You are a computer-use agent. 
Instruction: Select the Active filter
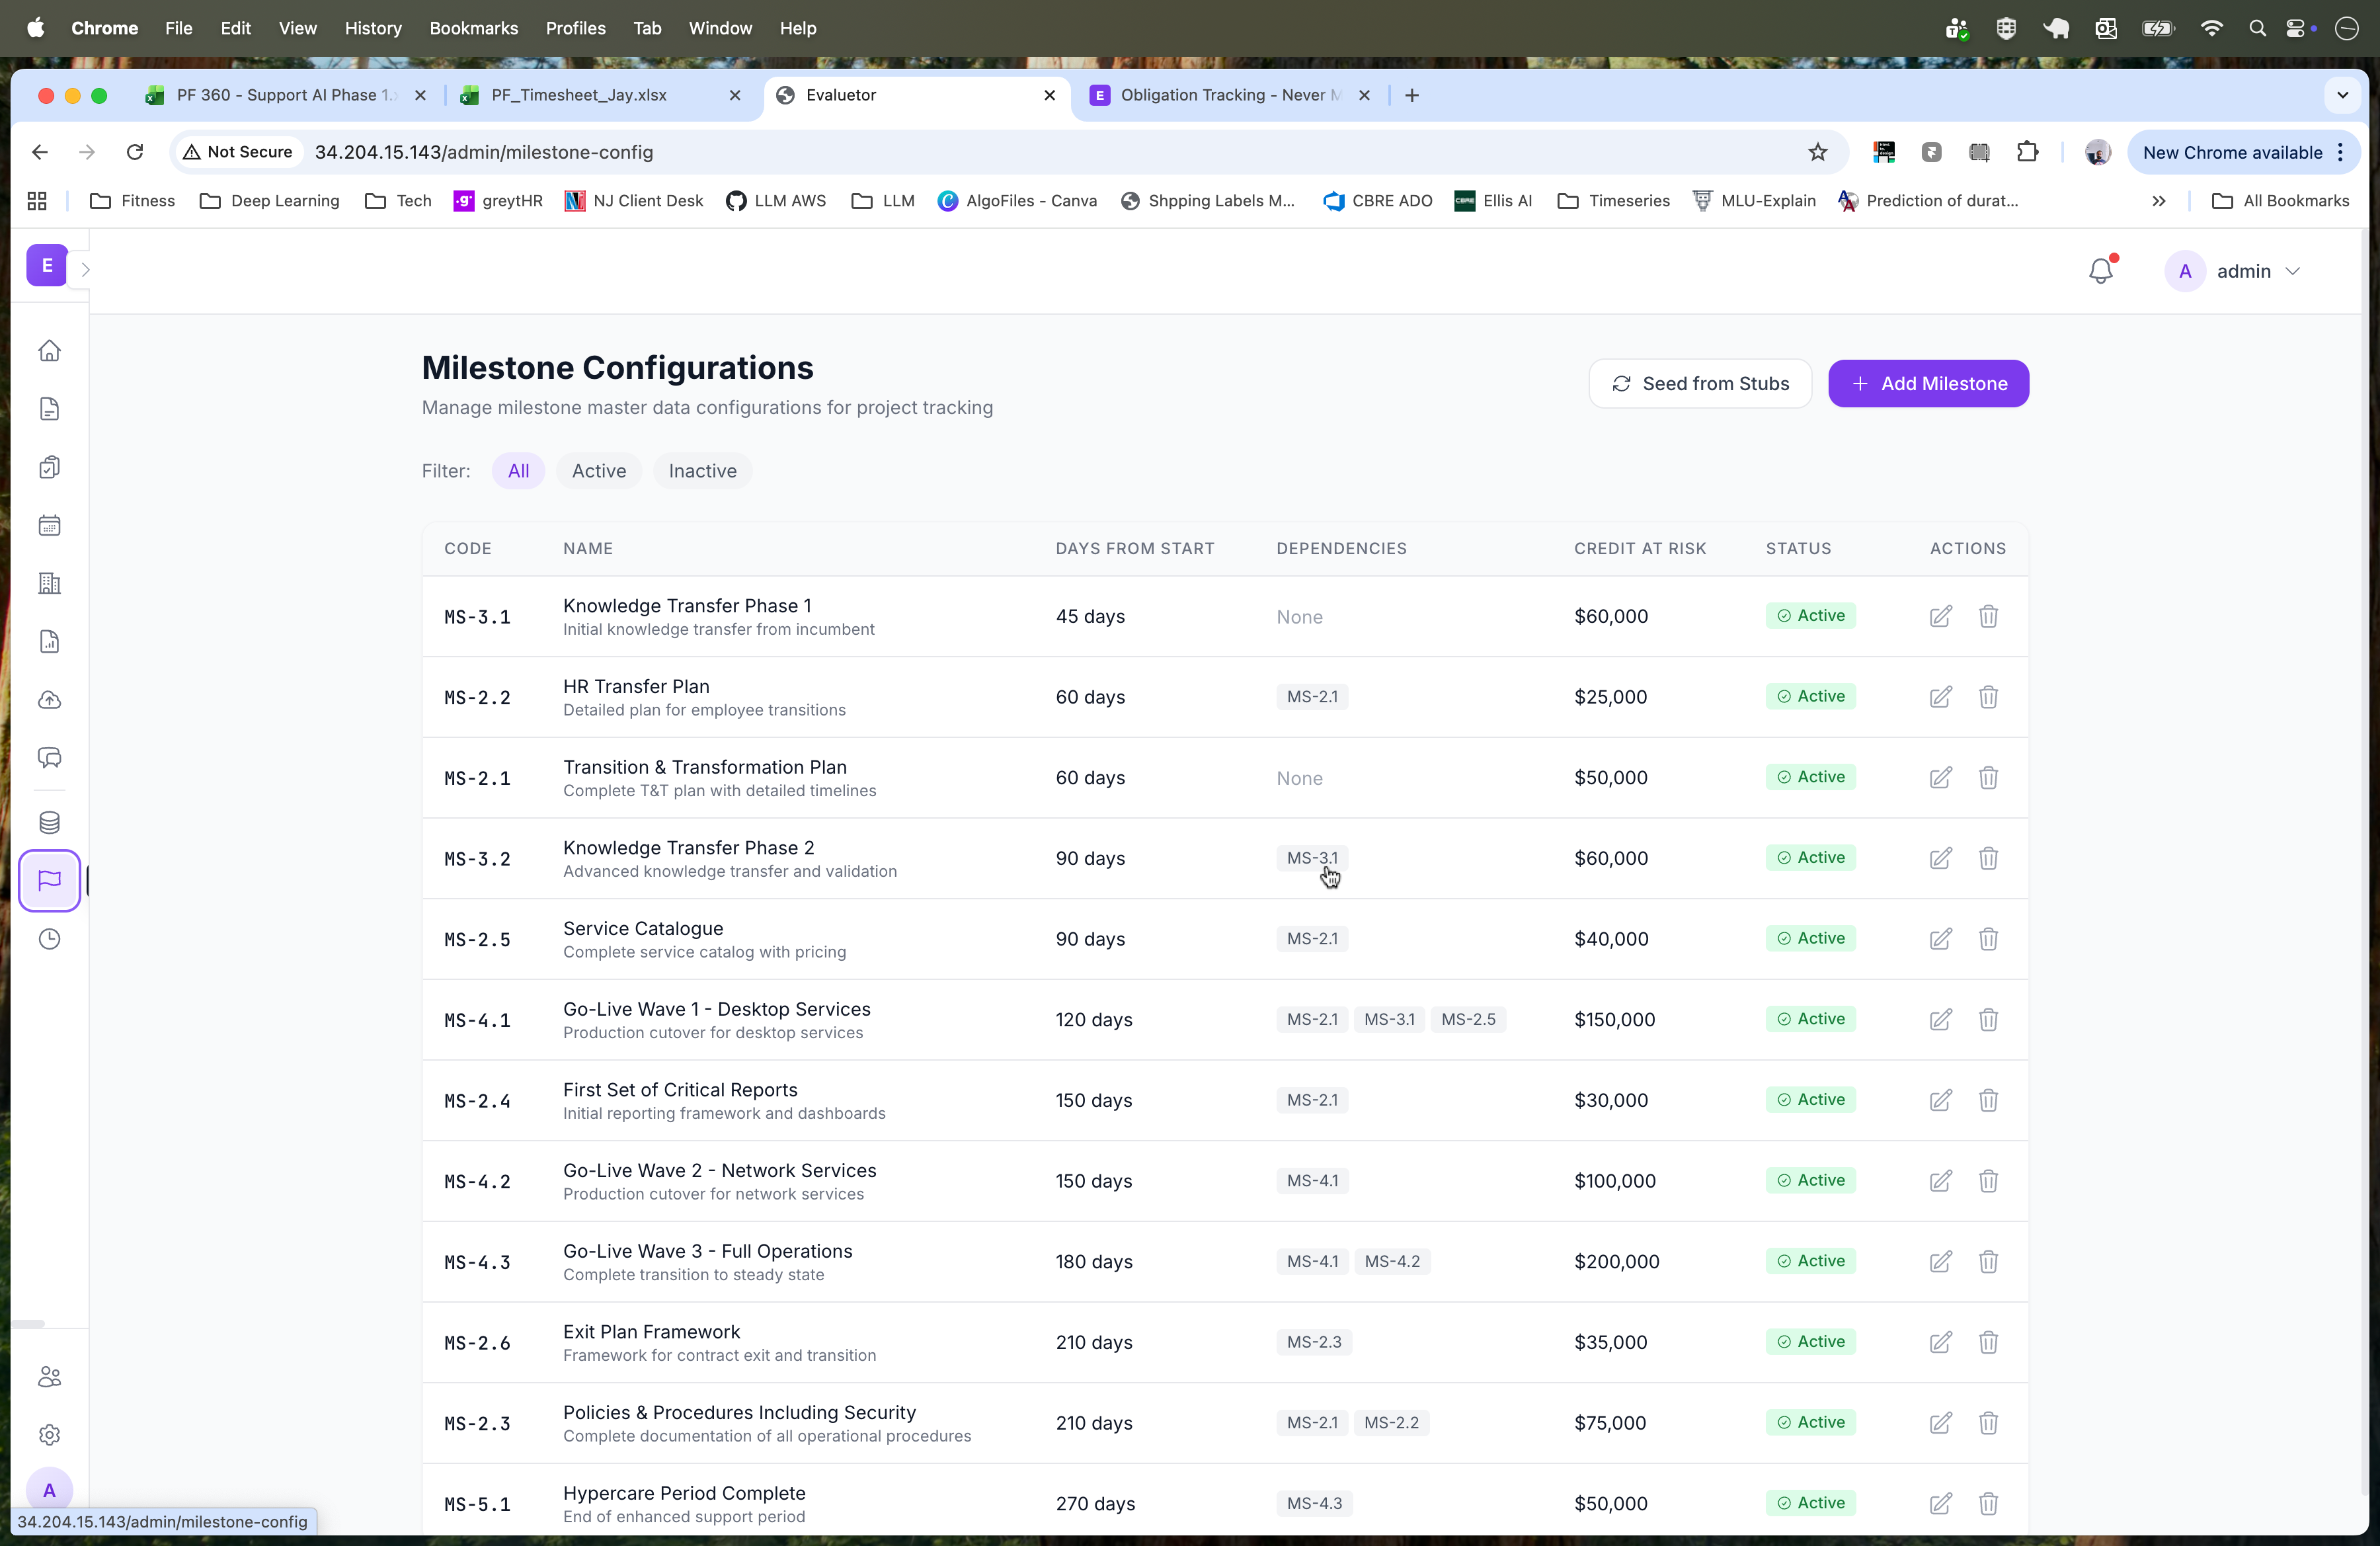click(x=598, y=470)
